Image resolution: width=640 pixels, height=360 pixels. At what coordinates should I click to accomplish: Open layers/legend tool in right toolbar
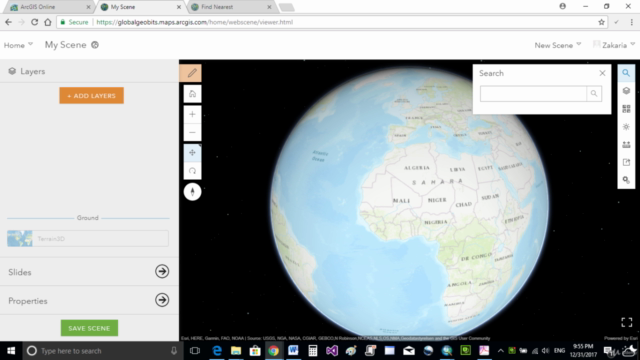626,91
